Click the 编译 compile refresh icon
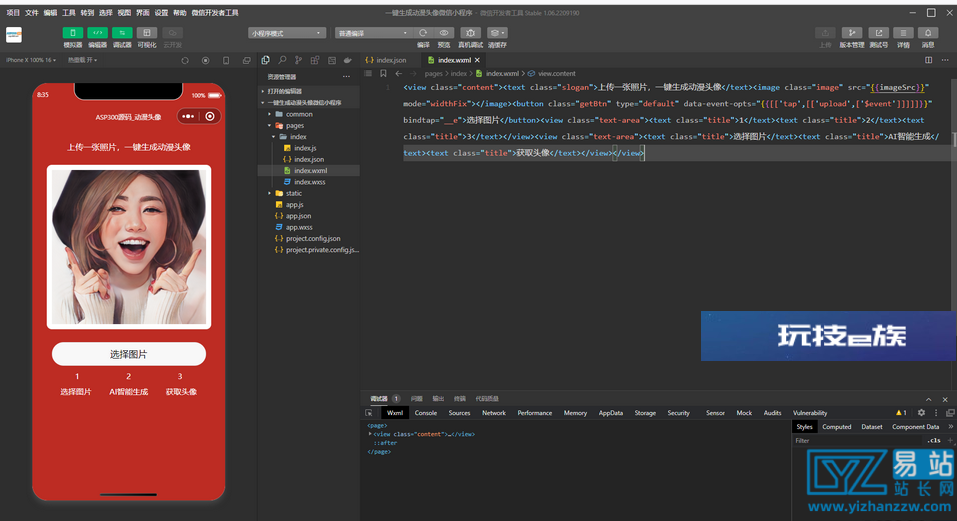Image resolution: width=957 pixels, height=521 pixels. 423,33
